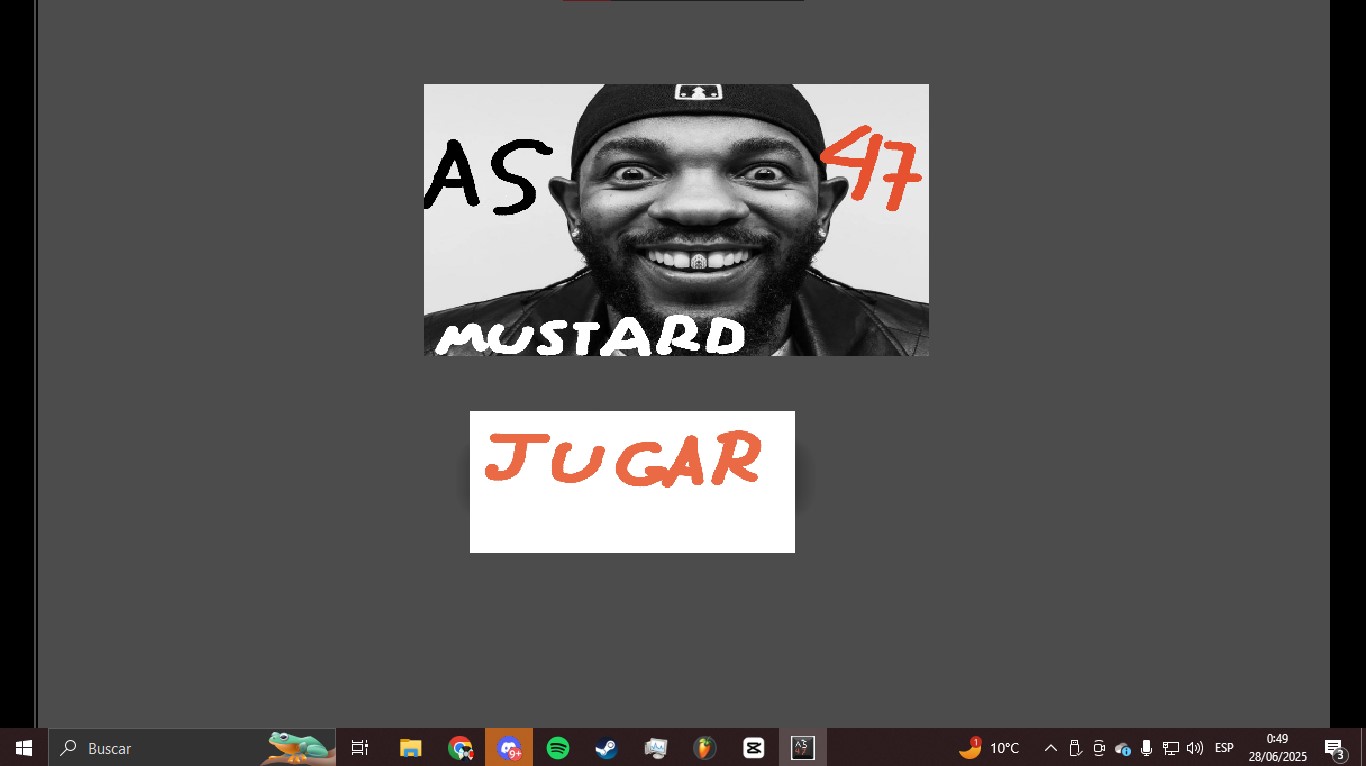Open the notification center icon
The width and height of the screenshot is (1366, 766).
tap(1334, 748)
